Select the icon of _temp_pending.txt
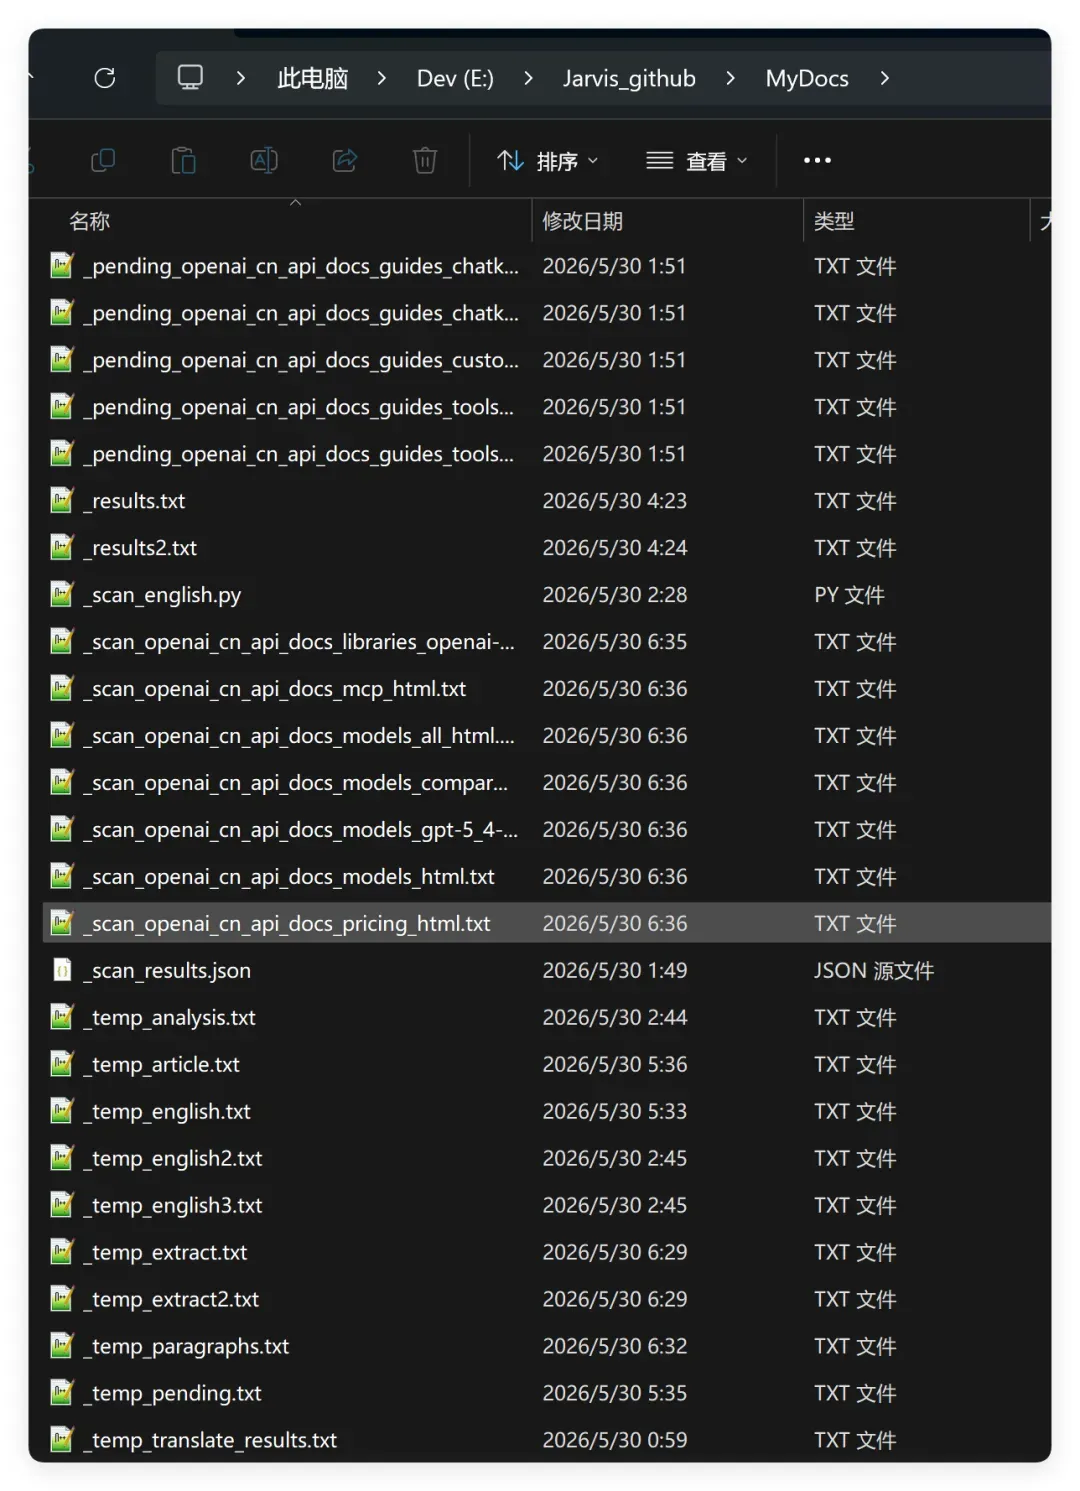This screenshot has width=1080, height=1491. (x=62, y=1393)
